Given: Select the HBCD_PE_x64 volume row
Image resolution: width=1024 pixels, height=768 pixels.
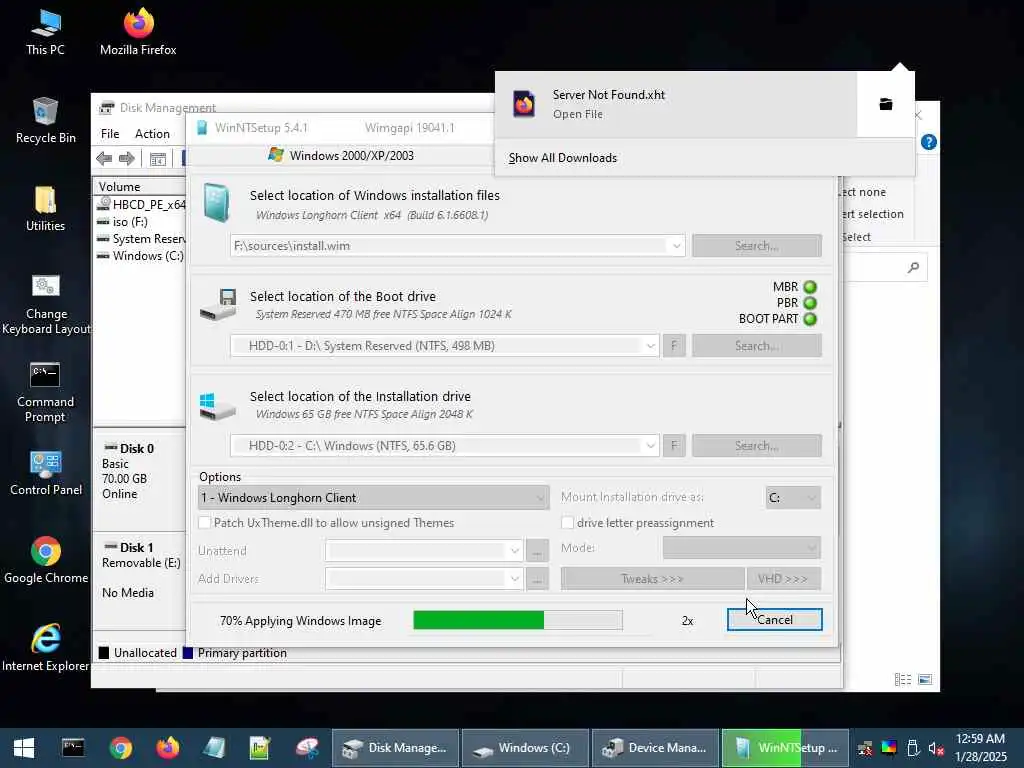Looking at the screenshot, I should coord(141,204).
